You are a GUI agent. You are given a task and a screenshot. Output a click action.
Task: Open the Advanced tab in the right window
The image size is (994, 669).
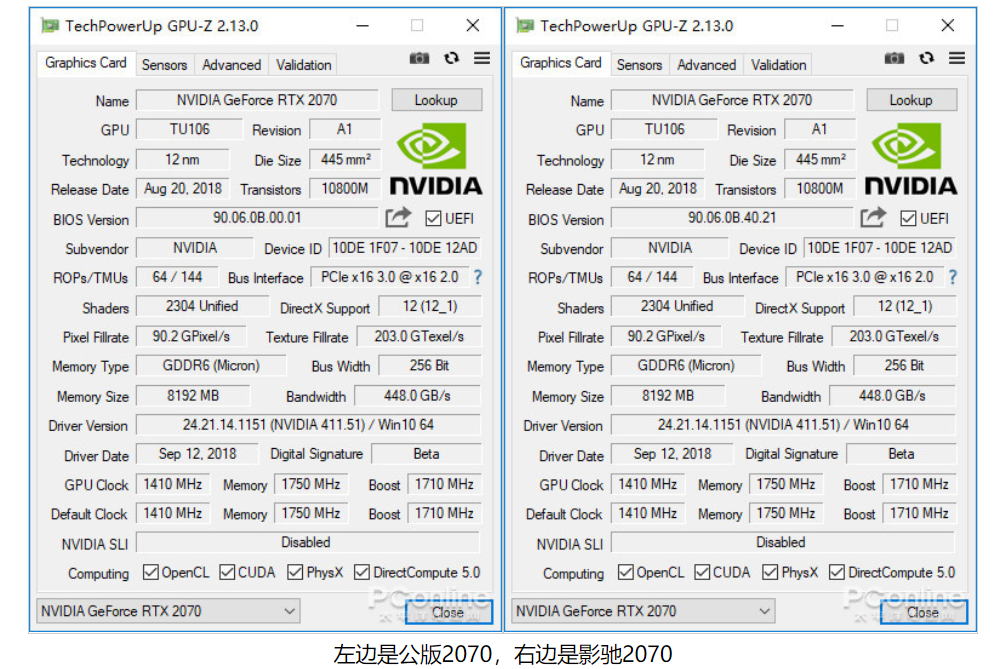coord(706,64)
